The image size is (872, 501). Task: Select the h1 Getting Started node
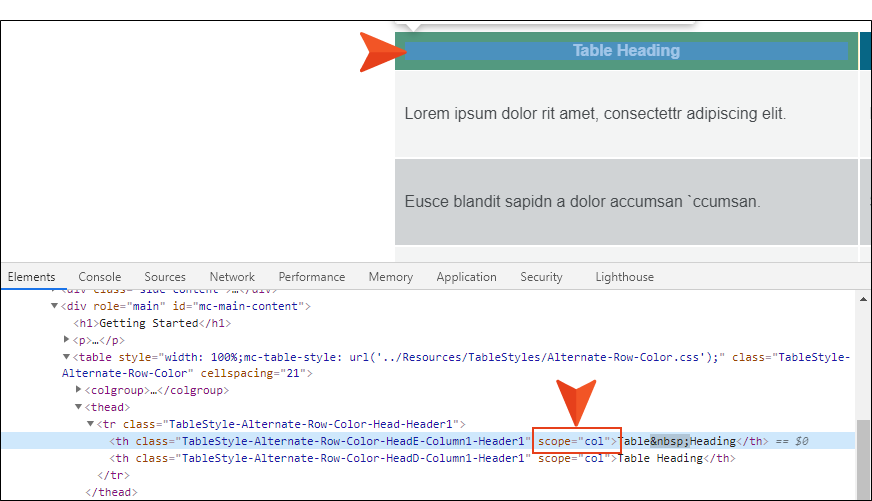(x=152, y=323)
